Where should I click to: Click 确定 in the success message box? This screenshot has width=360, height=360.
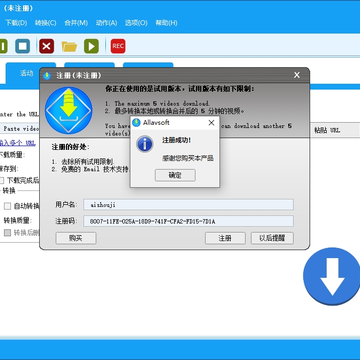(175, 175)
